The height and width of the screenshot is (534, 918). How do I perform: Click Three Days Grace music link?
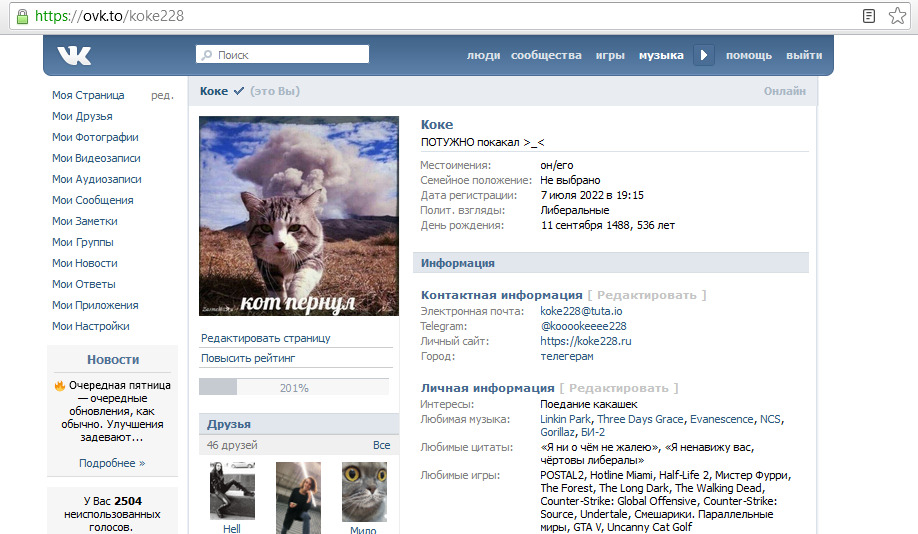pyautogui.click(x=640, y=419)
